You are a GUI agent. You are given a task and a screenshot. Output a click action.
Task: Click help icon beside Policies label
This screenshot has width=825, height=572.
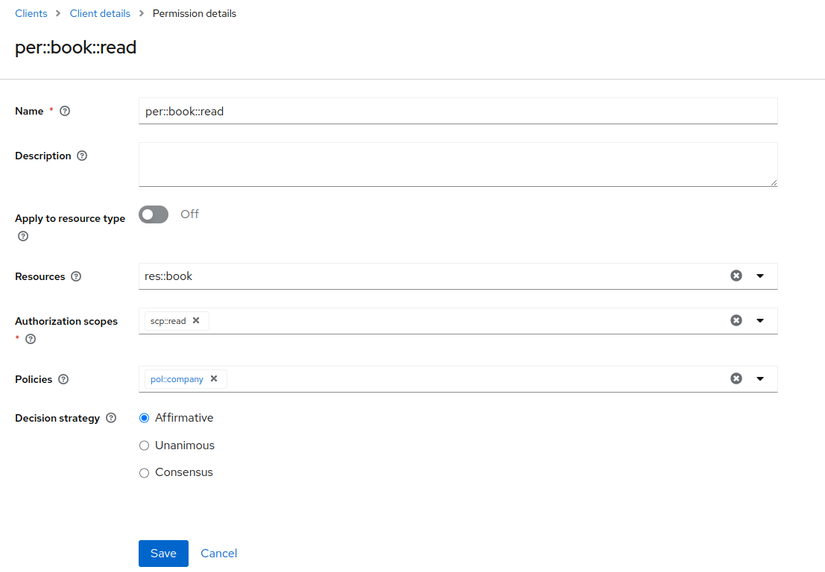tap(64, 380)
